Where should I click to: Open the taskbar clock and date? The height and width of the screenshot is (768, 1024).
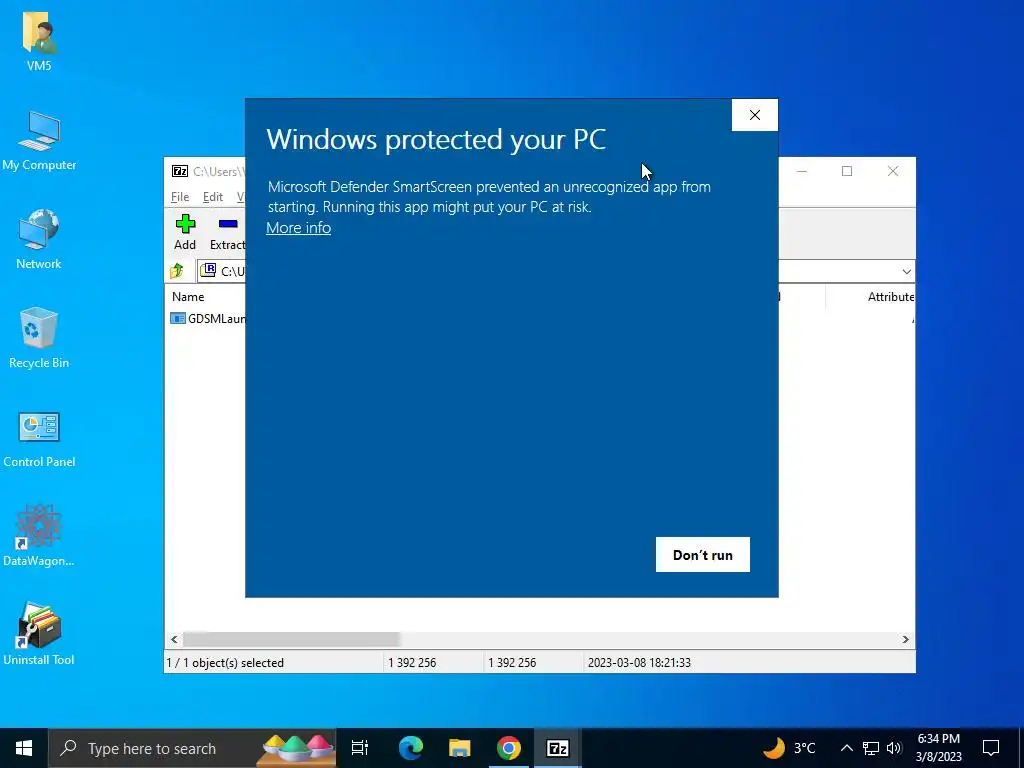(938, 748)
